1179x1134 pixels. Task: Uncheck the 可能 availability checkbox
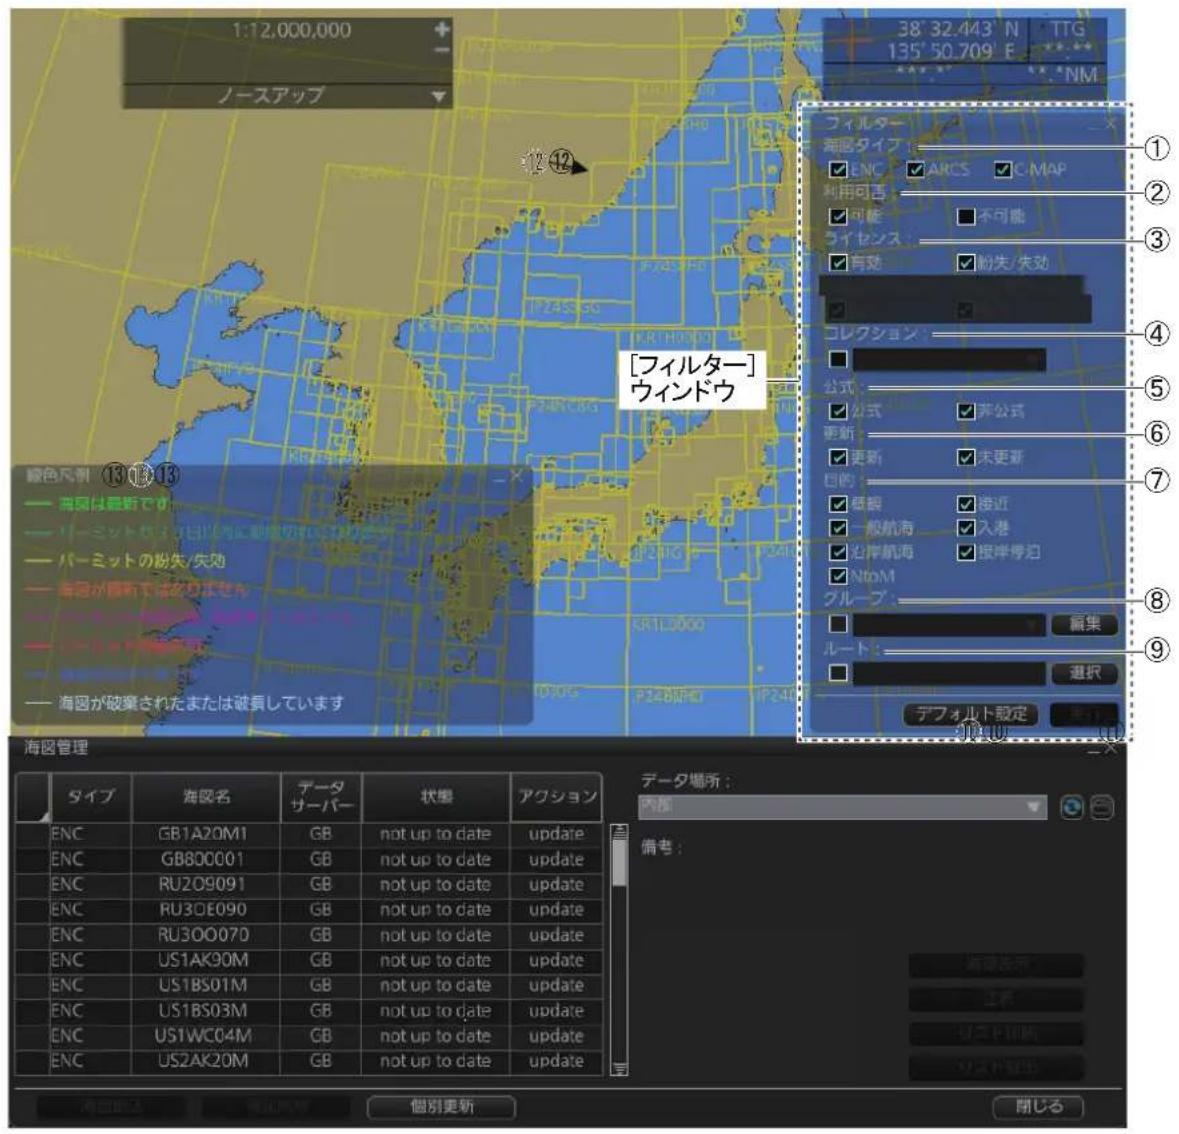[838, 217]
